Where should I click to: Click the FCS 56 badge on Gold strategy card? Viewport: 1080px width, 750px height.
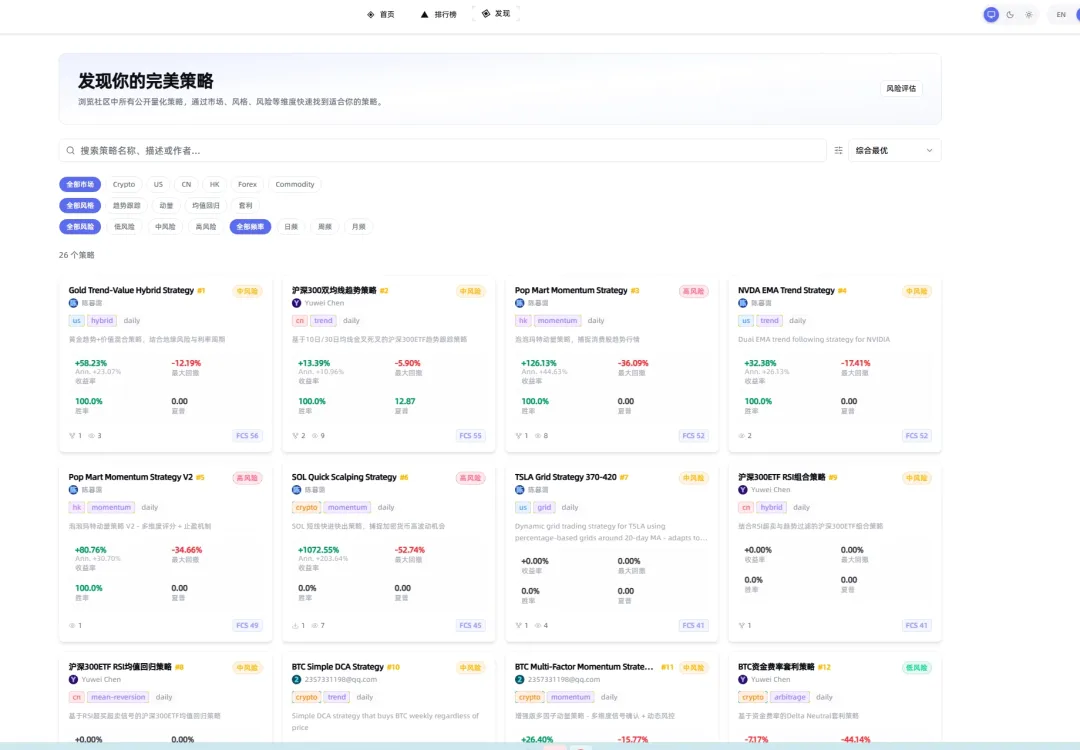click(x=247, y=435)
